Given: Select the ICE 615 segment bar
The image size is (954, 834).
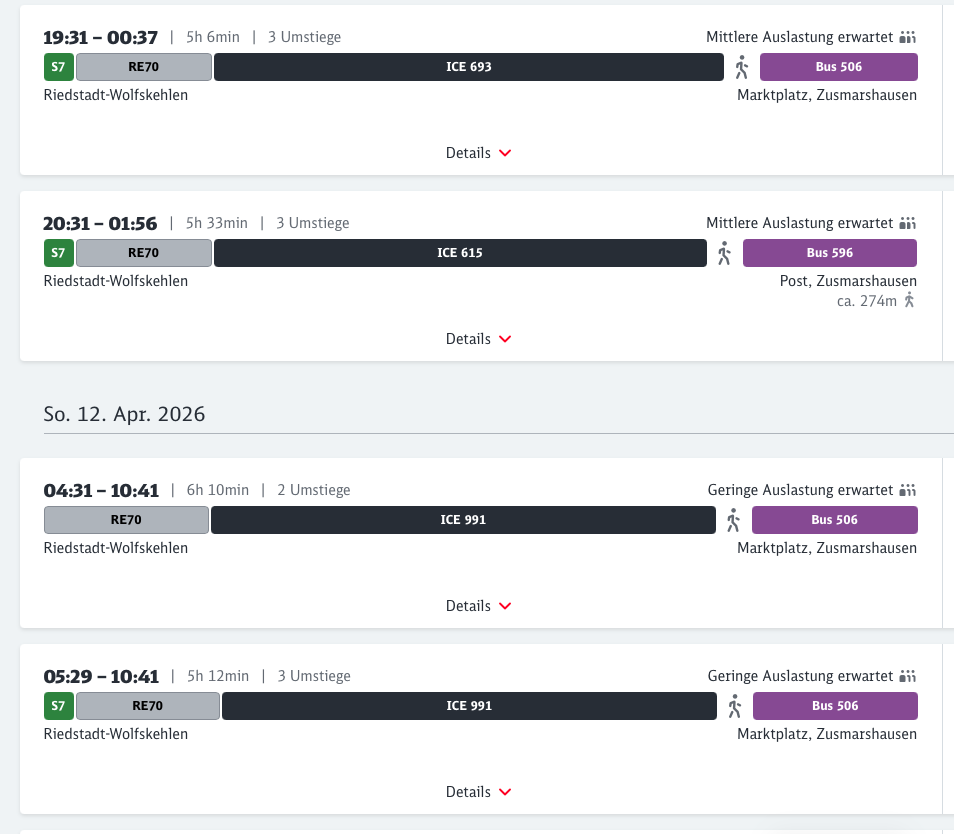Looking at the screenshot, I should pos(459,253).
